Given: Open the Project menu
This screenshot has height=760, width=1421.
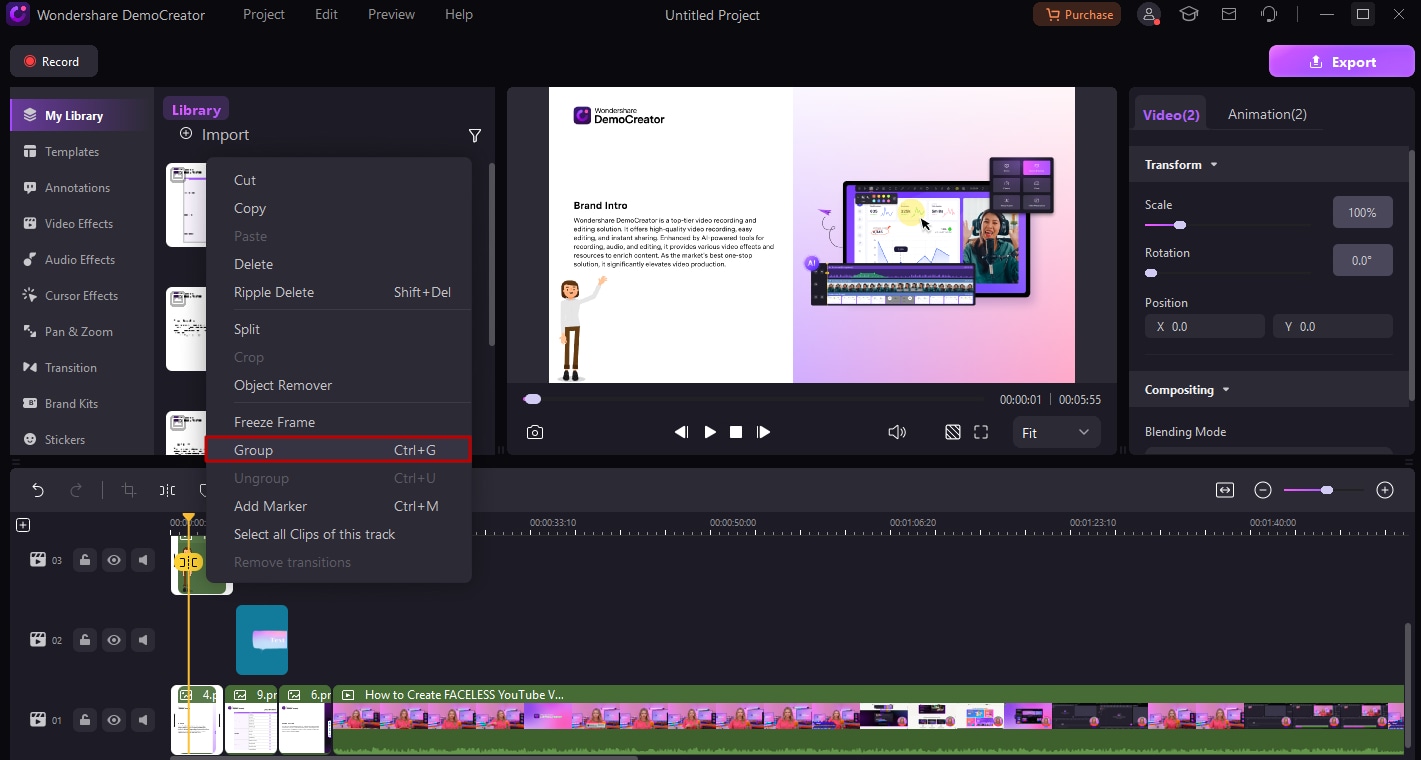Looking at the screenshot, I should pyautogui.click(x=263, y=15).
